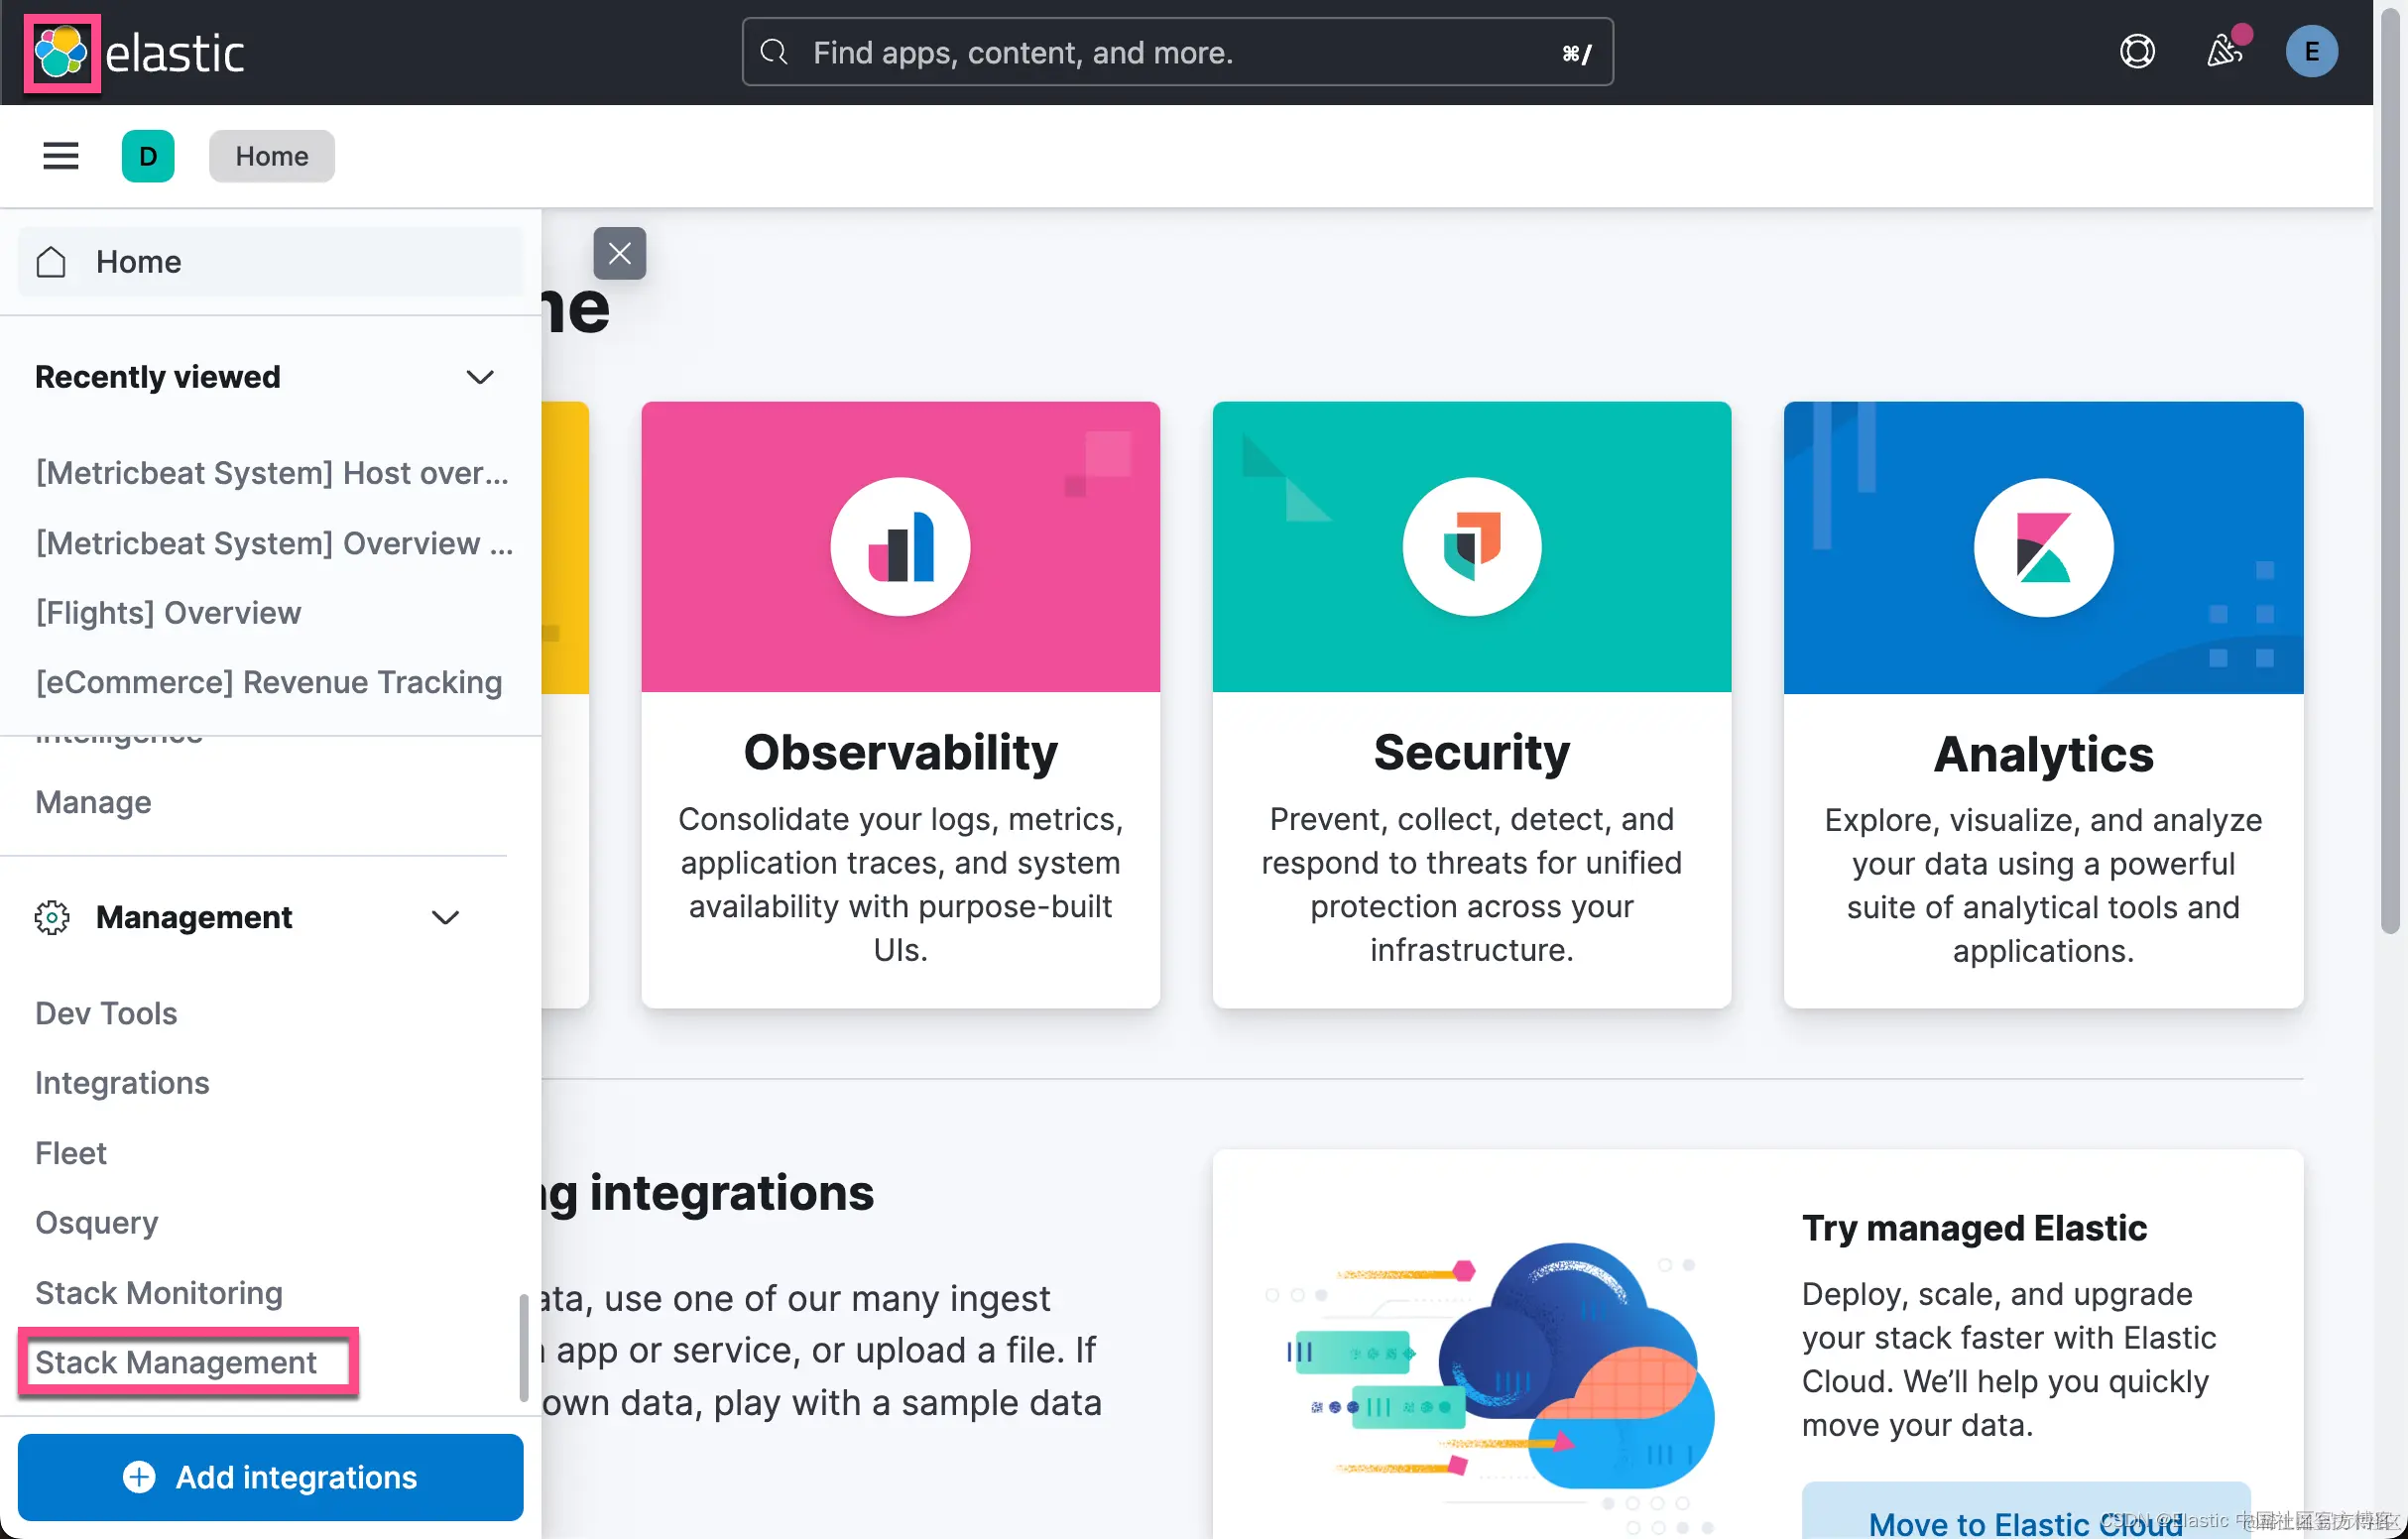Click the Security shield icon
The width and height of the screenshot is (2408, 1539).
point(1471,547)
